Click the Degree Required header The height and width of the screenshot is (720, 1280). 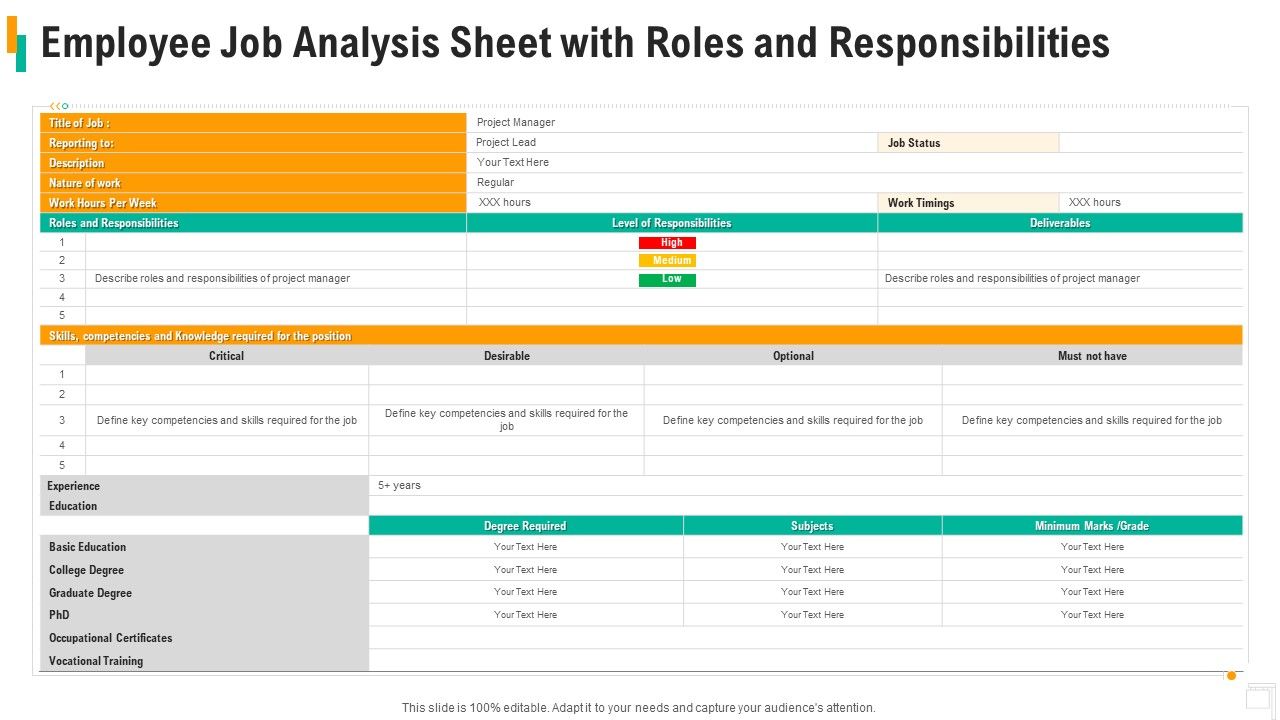(525, 526)
